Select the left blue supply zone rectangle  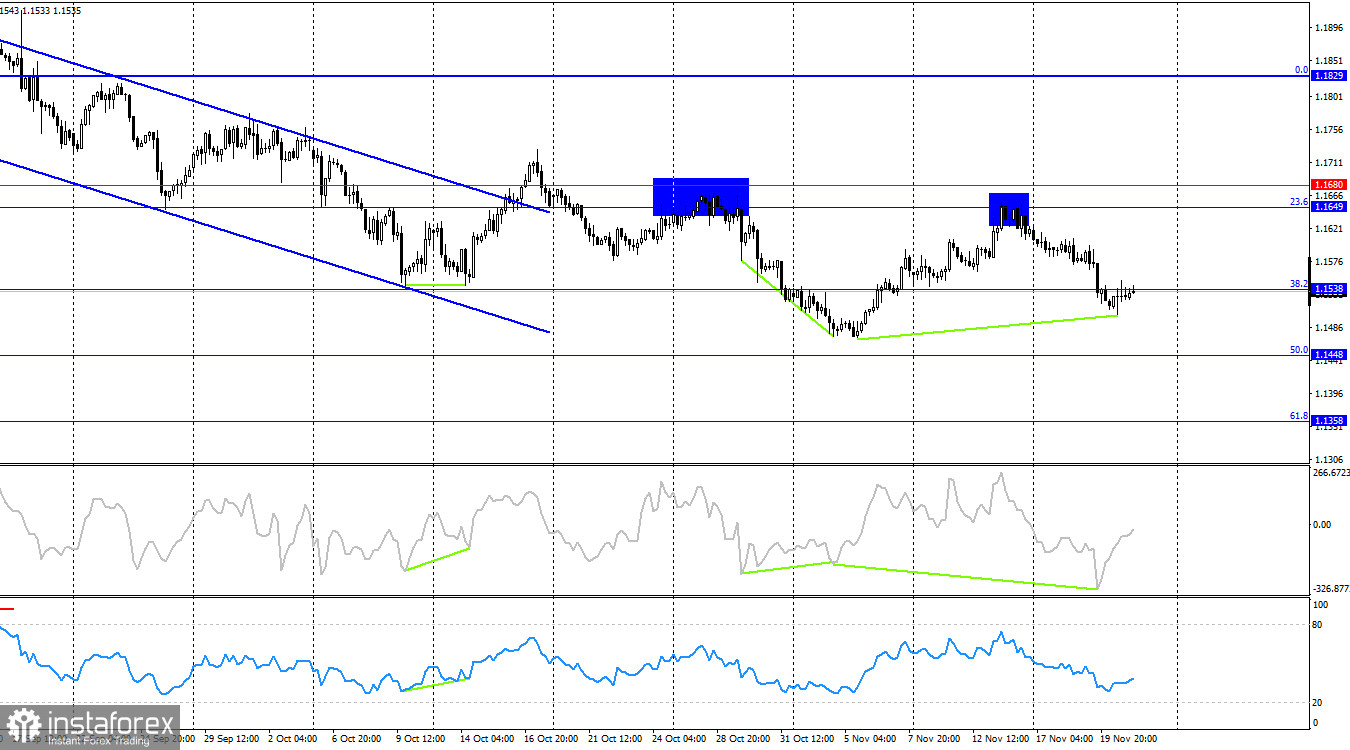coord(700,196)
